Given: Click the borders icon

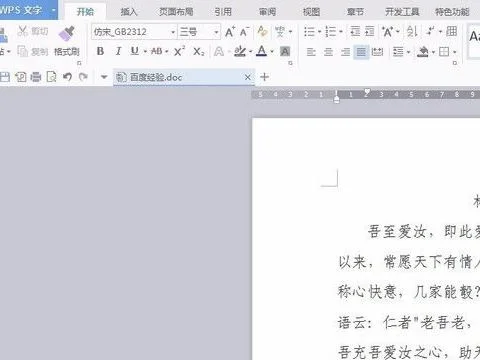Looking at the screenshot, I should tap(444, 52).
